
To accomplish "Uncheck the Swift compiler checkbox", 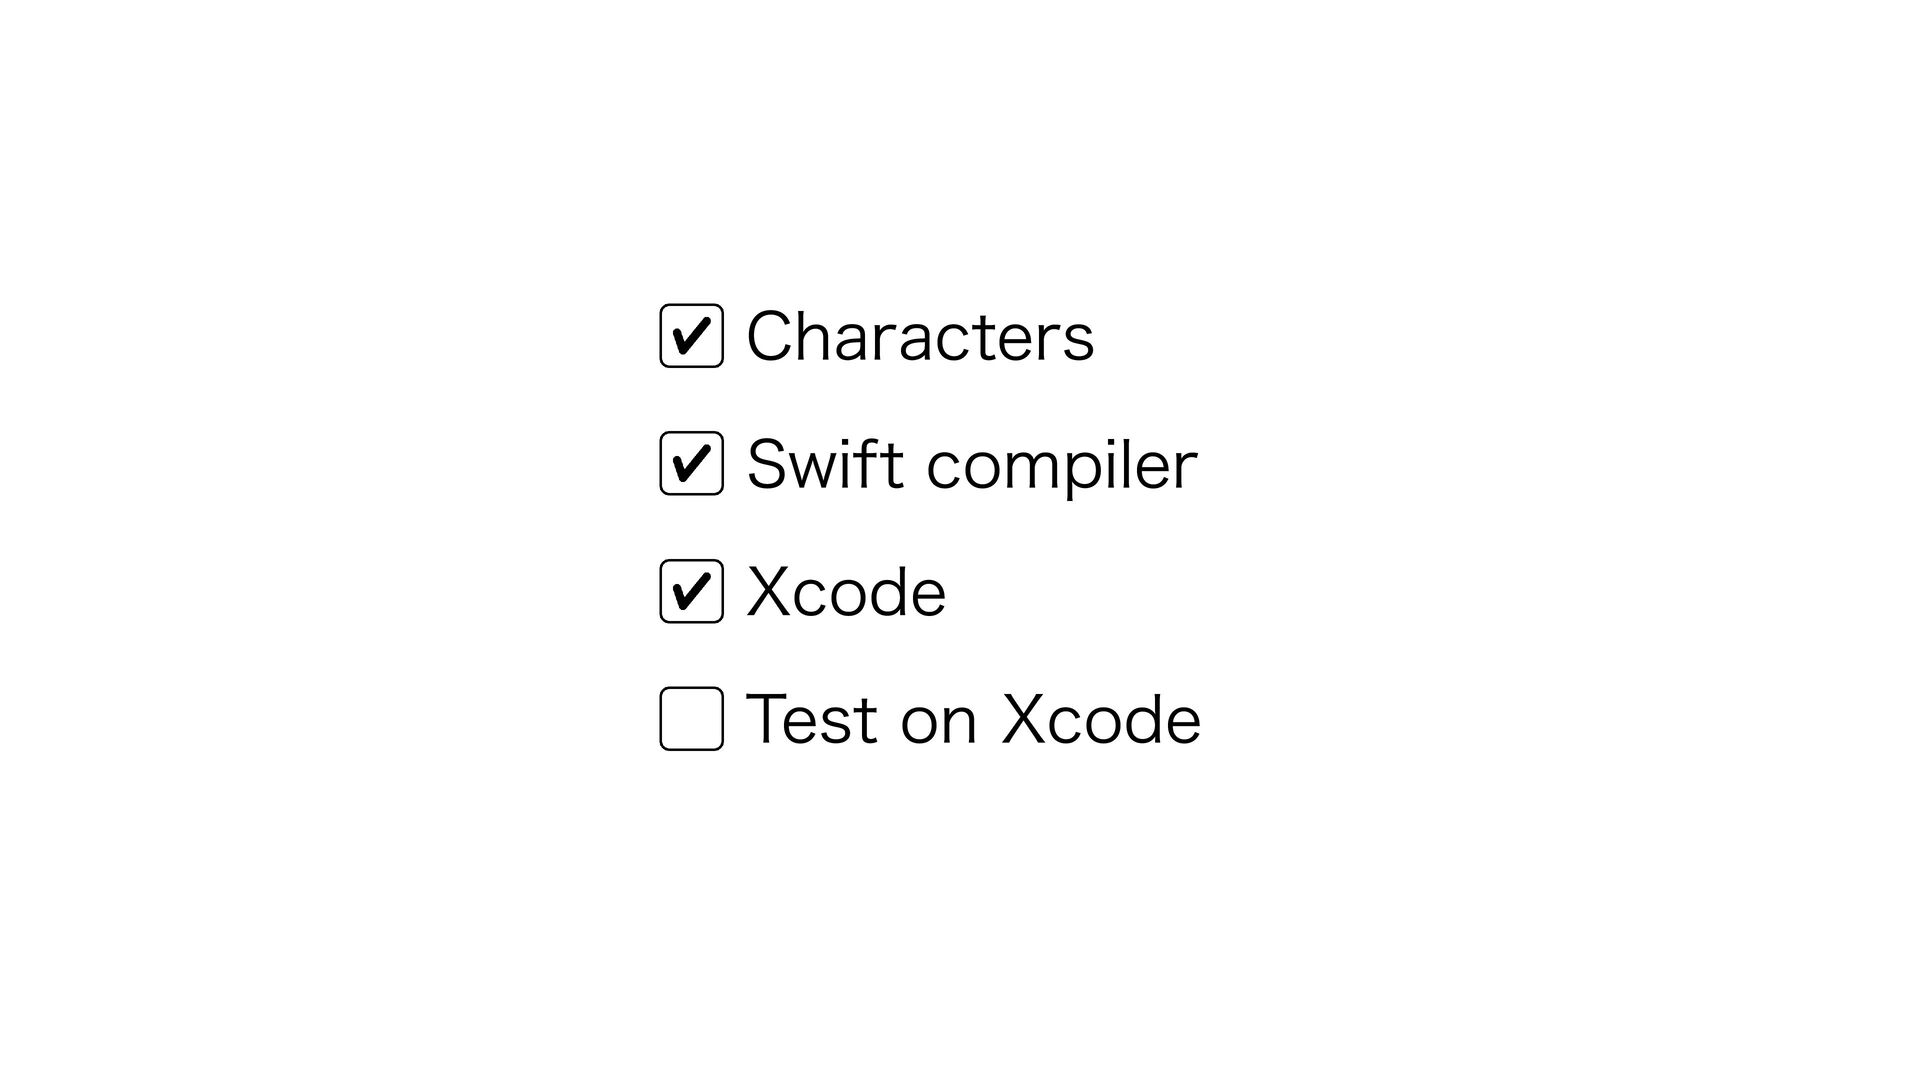I will tap(691, 464).
